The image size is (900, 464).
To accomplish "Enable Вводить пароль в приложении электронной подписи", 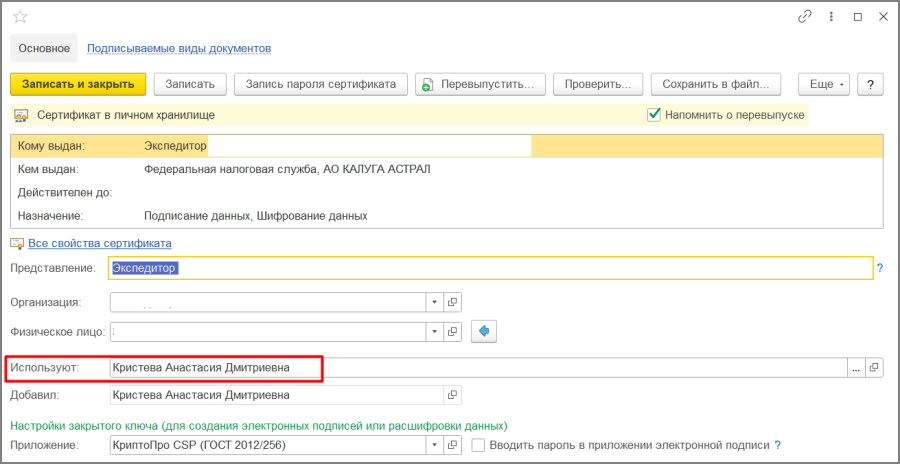I will [478, 444].
